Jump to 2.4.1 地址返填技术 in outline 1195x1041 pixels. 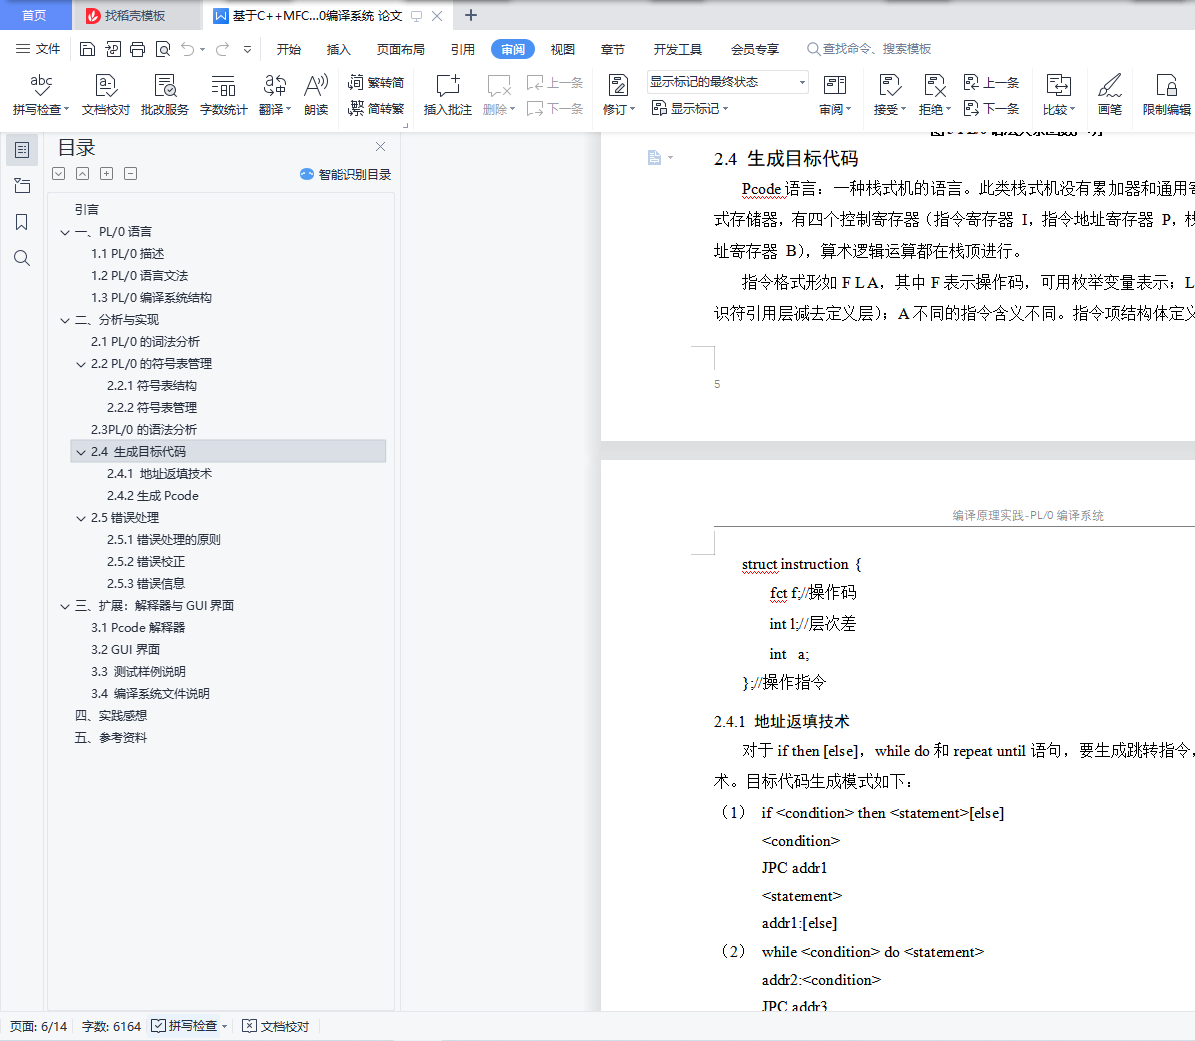pyautogui.click(x=159, y=474)
